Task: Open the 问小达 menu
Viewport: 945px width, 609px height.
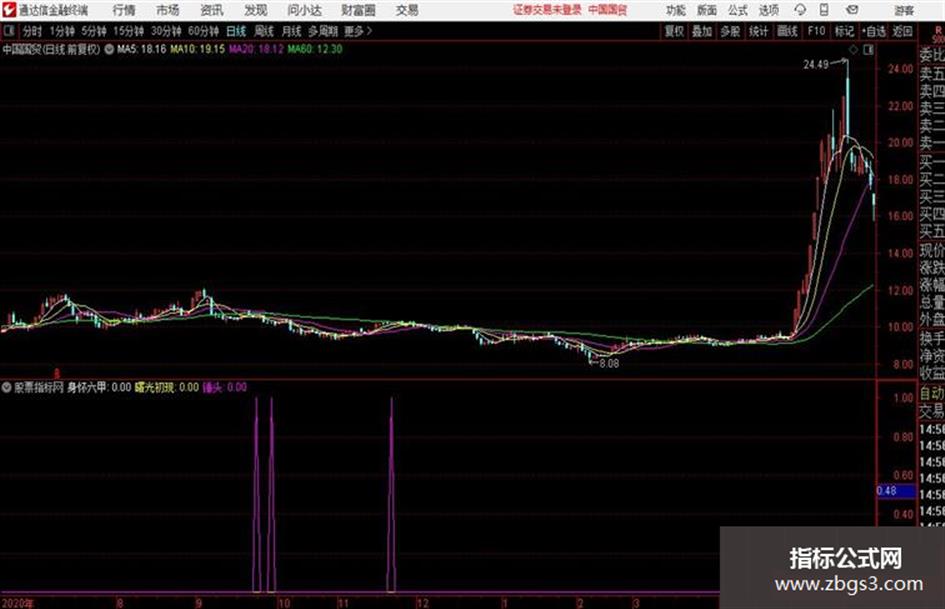Action: click(x=304, y=10)
